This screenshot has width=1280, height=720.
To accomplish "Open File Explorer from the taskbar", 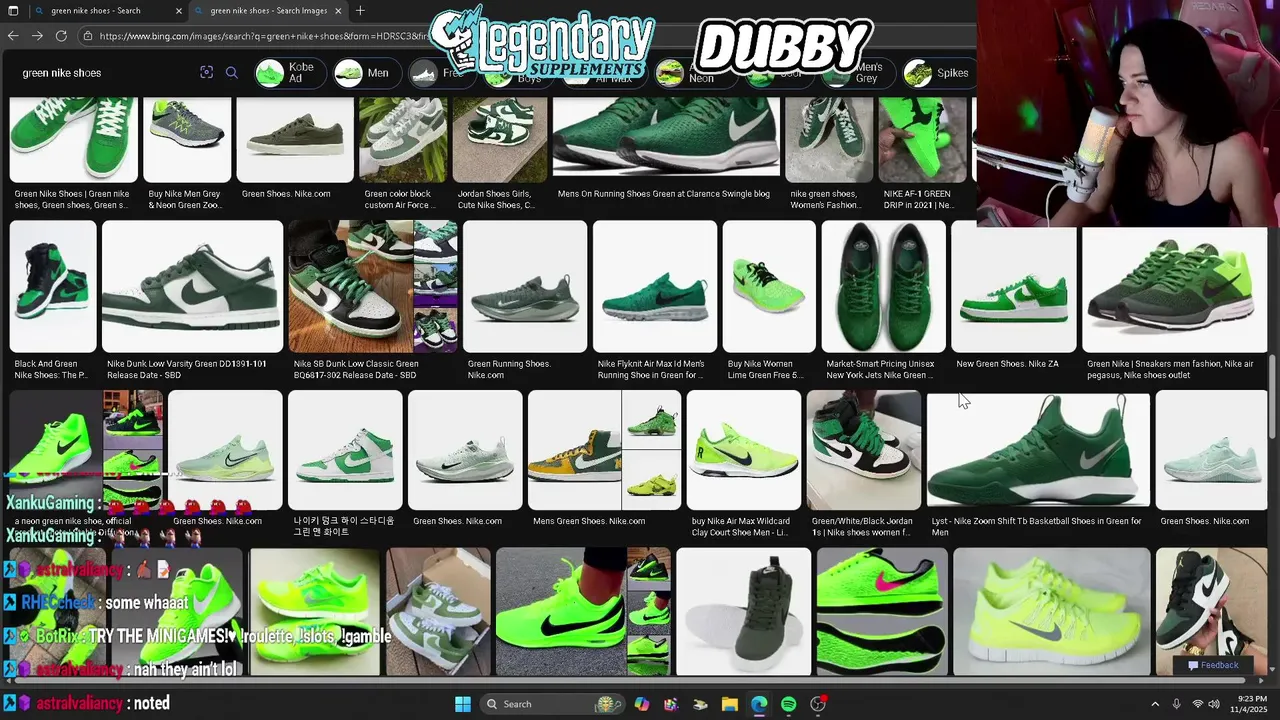I will click(730, 704).
